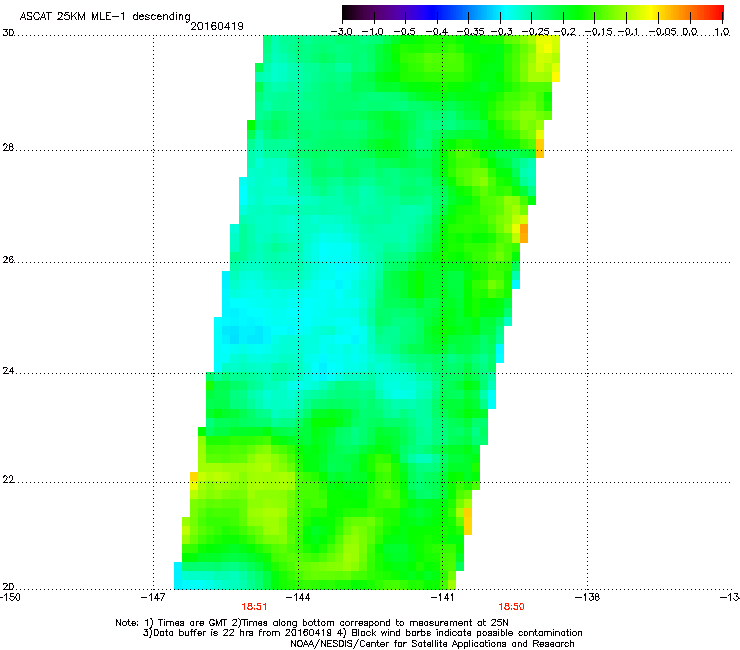Click the longitude label -147
Screen dimensions: 740x650
click(x=153, y=597)
